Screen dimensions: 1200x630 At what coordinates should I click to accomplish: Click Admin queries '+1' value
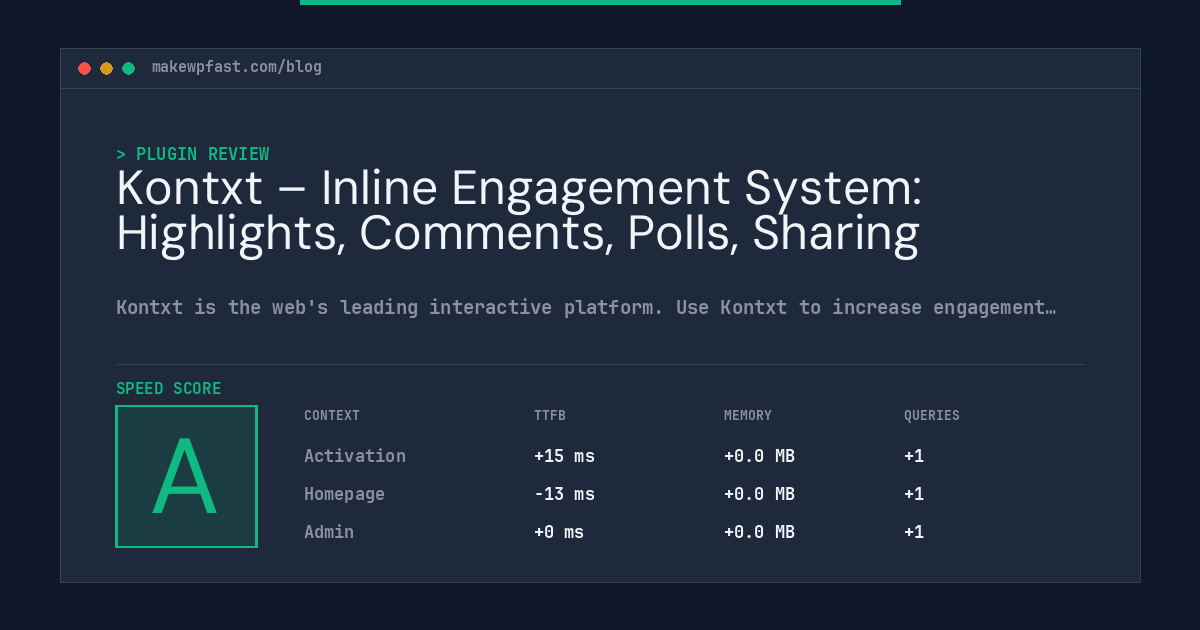[x=914, y=532]
